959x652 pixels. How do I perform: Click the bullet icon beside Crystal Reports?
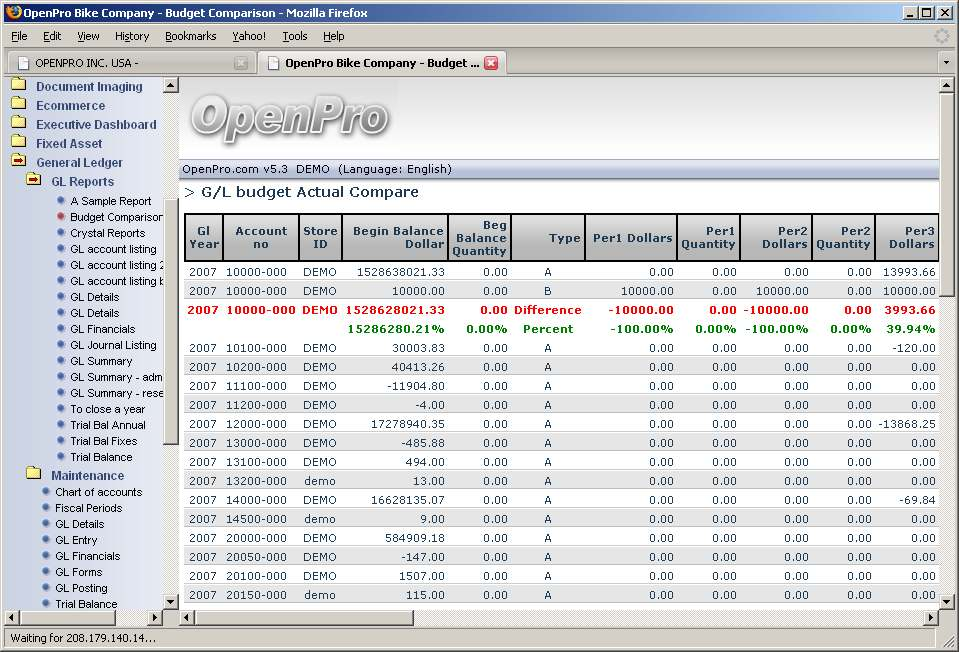click(61, 233)
